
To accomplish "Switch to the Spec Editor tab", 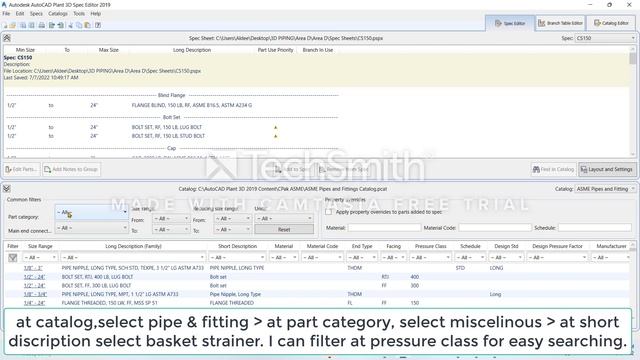I will tap(510, 23).
